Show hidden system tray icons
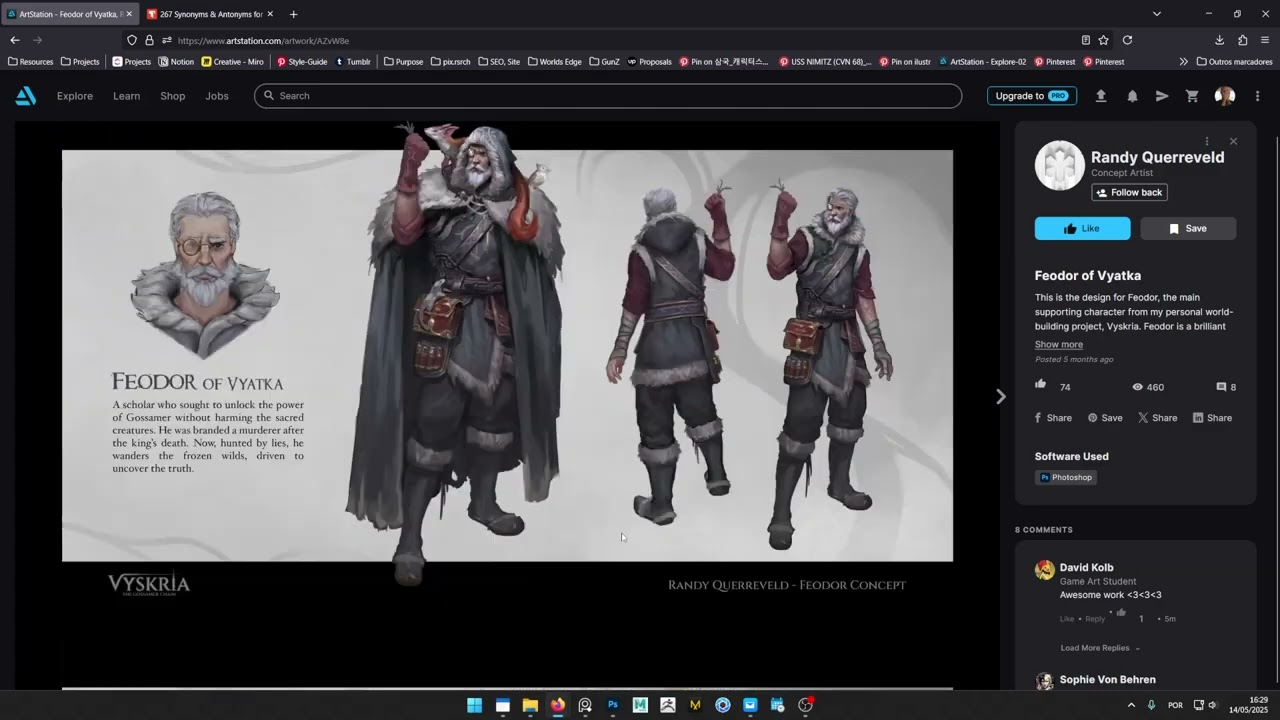Image resolution: width=1280 pixels, height=720 pixels. pos(1131,705)
